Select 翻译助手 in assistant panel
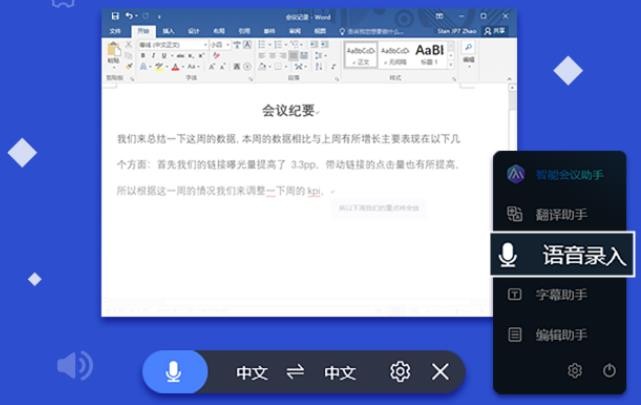This screenshot has width=641, height=405. (x=558, y=214)
